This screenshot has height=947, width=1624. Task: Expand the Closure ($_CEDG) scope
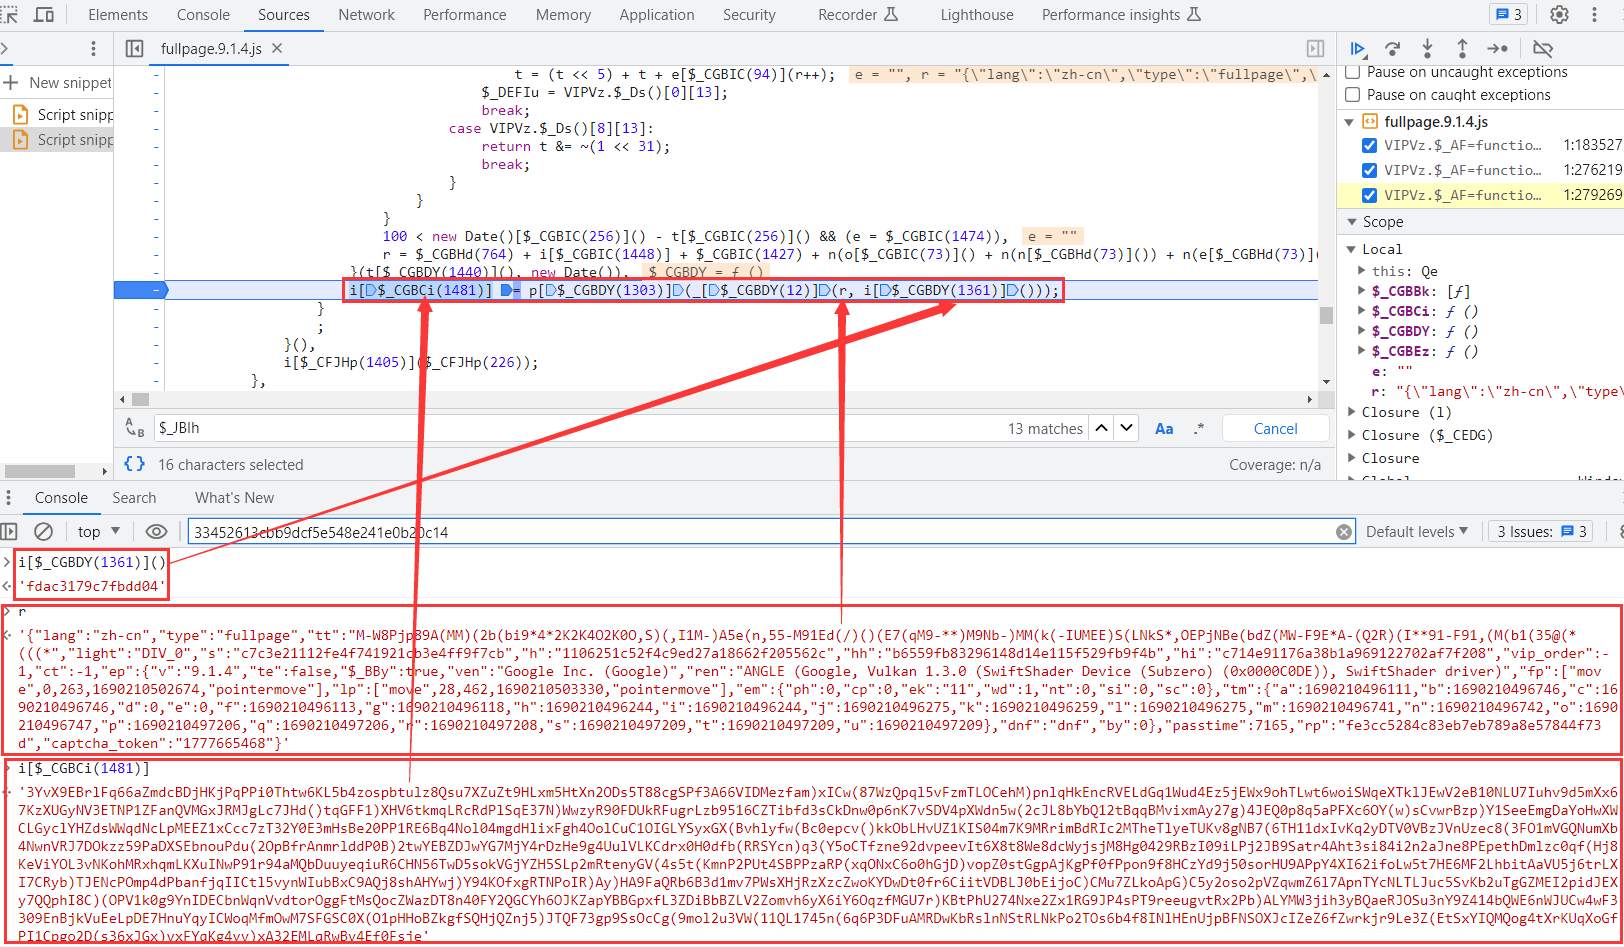pyautogui.click(x=1352, y=435)
